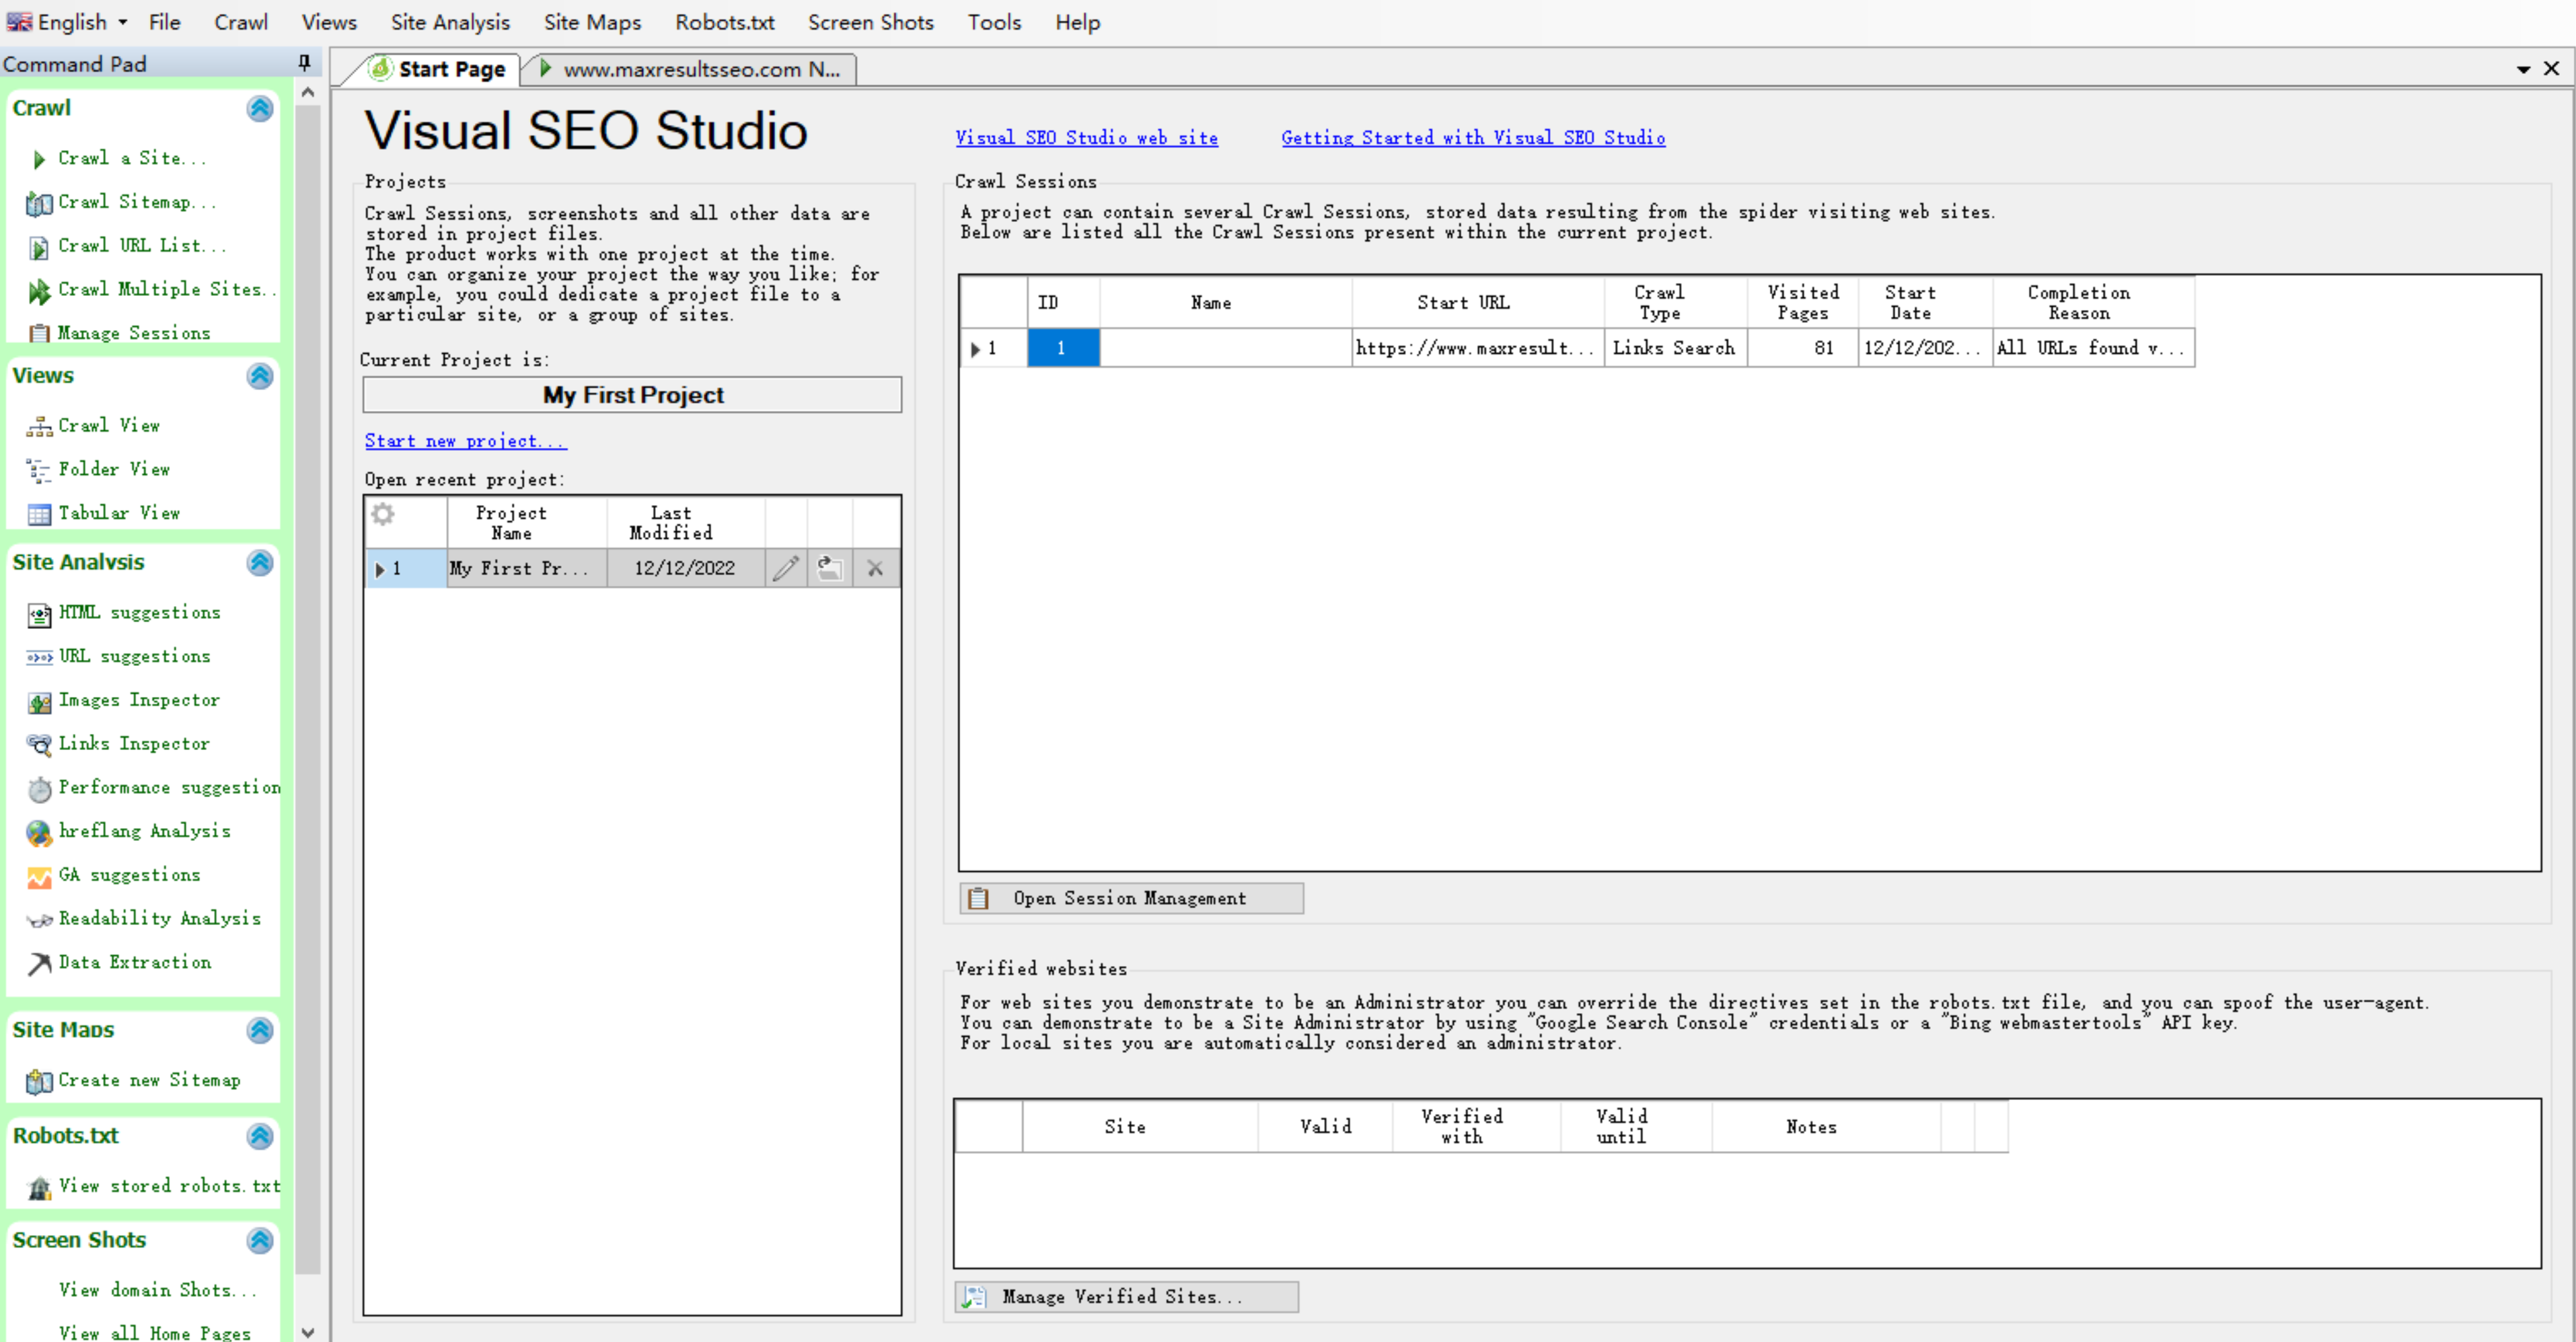This screenshot has width=2576, height=1342.
Task: Click the hreflang Analysis globe icon
Action: coord(39,832)
